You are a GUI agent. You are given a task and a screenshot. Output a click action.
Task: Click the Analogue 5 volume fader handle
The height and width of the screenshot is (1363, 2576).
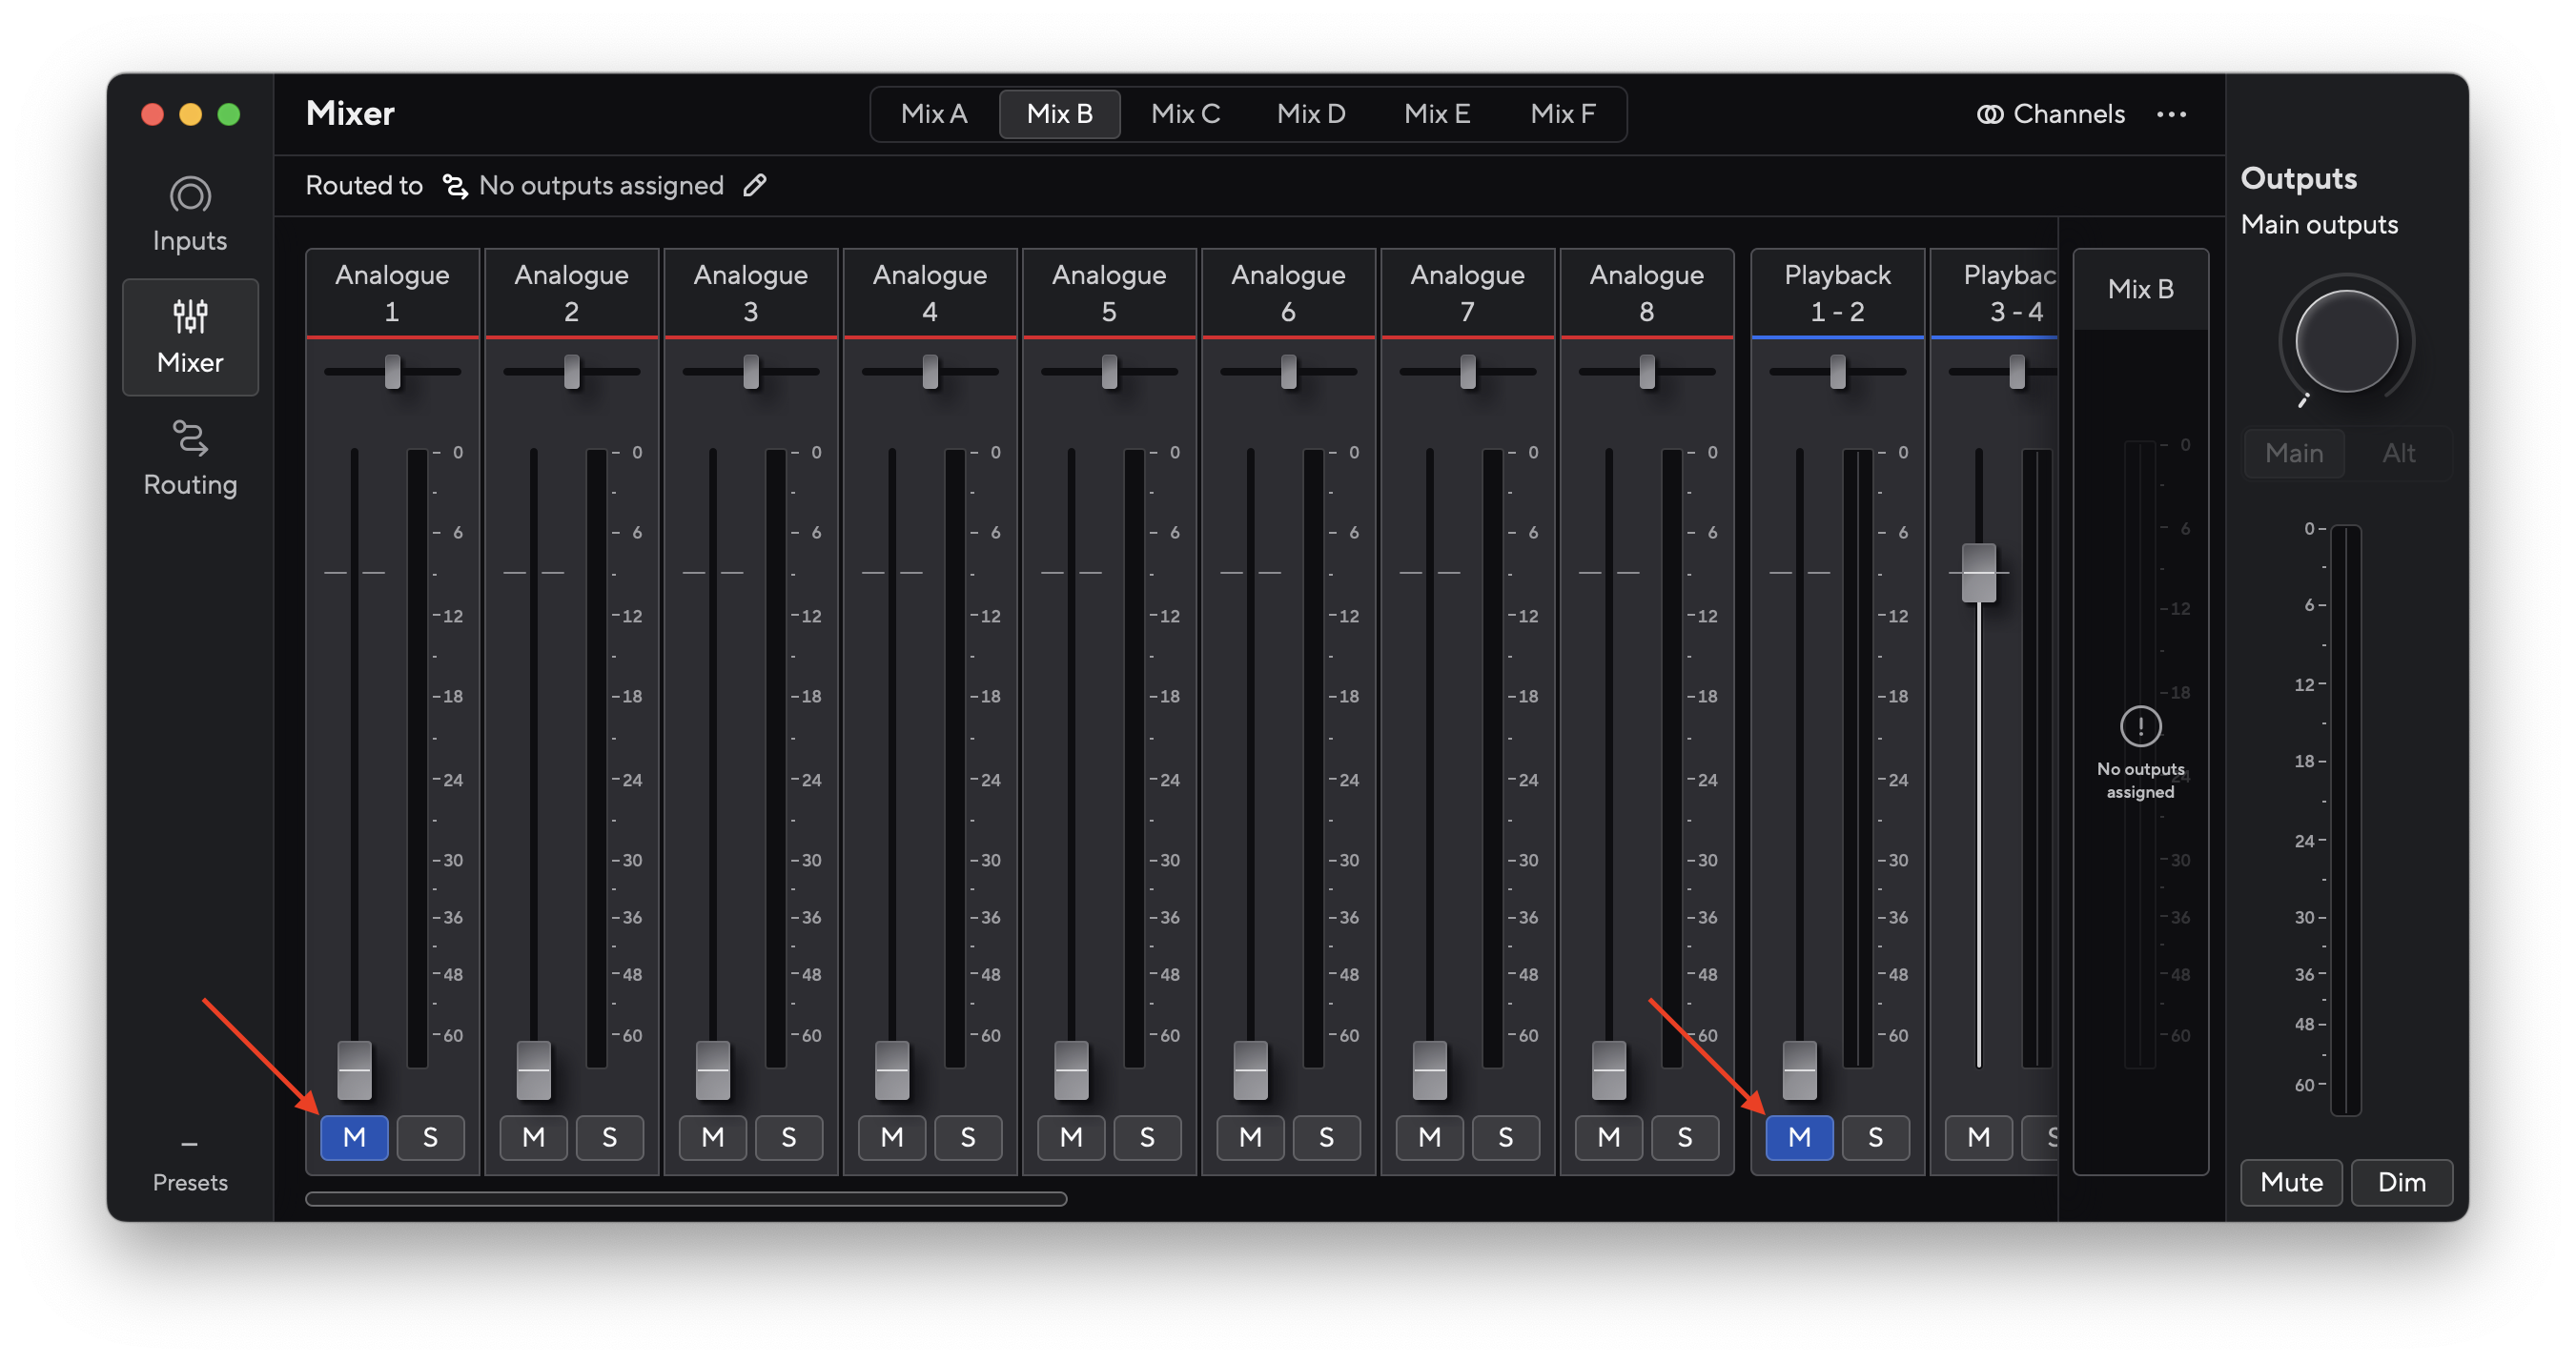pos(1071,1070)
